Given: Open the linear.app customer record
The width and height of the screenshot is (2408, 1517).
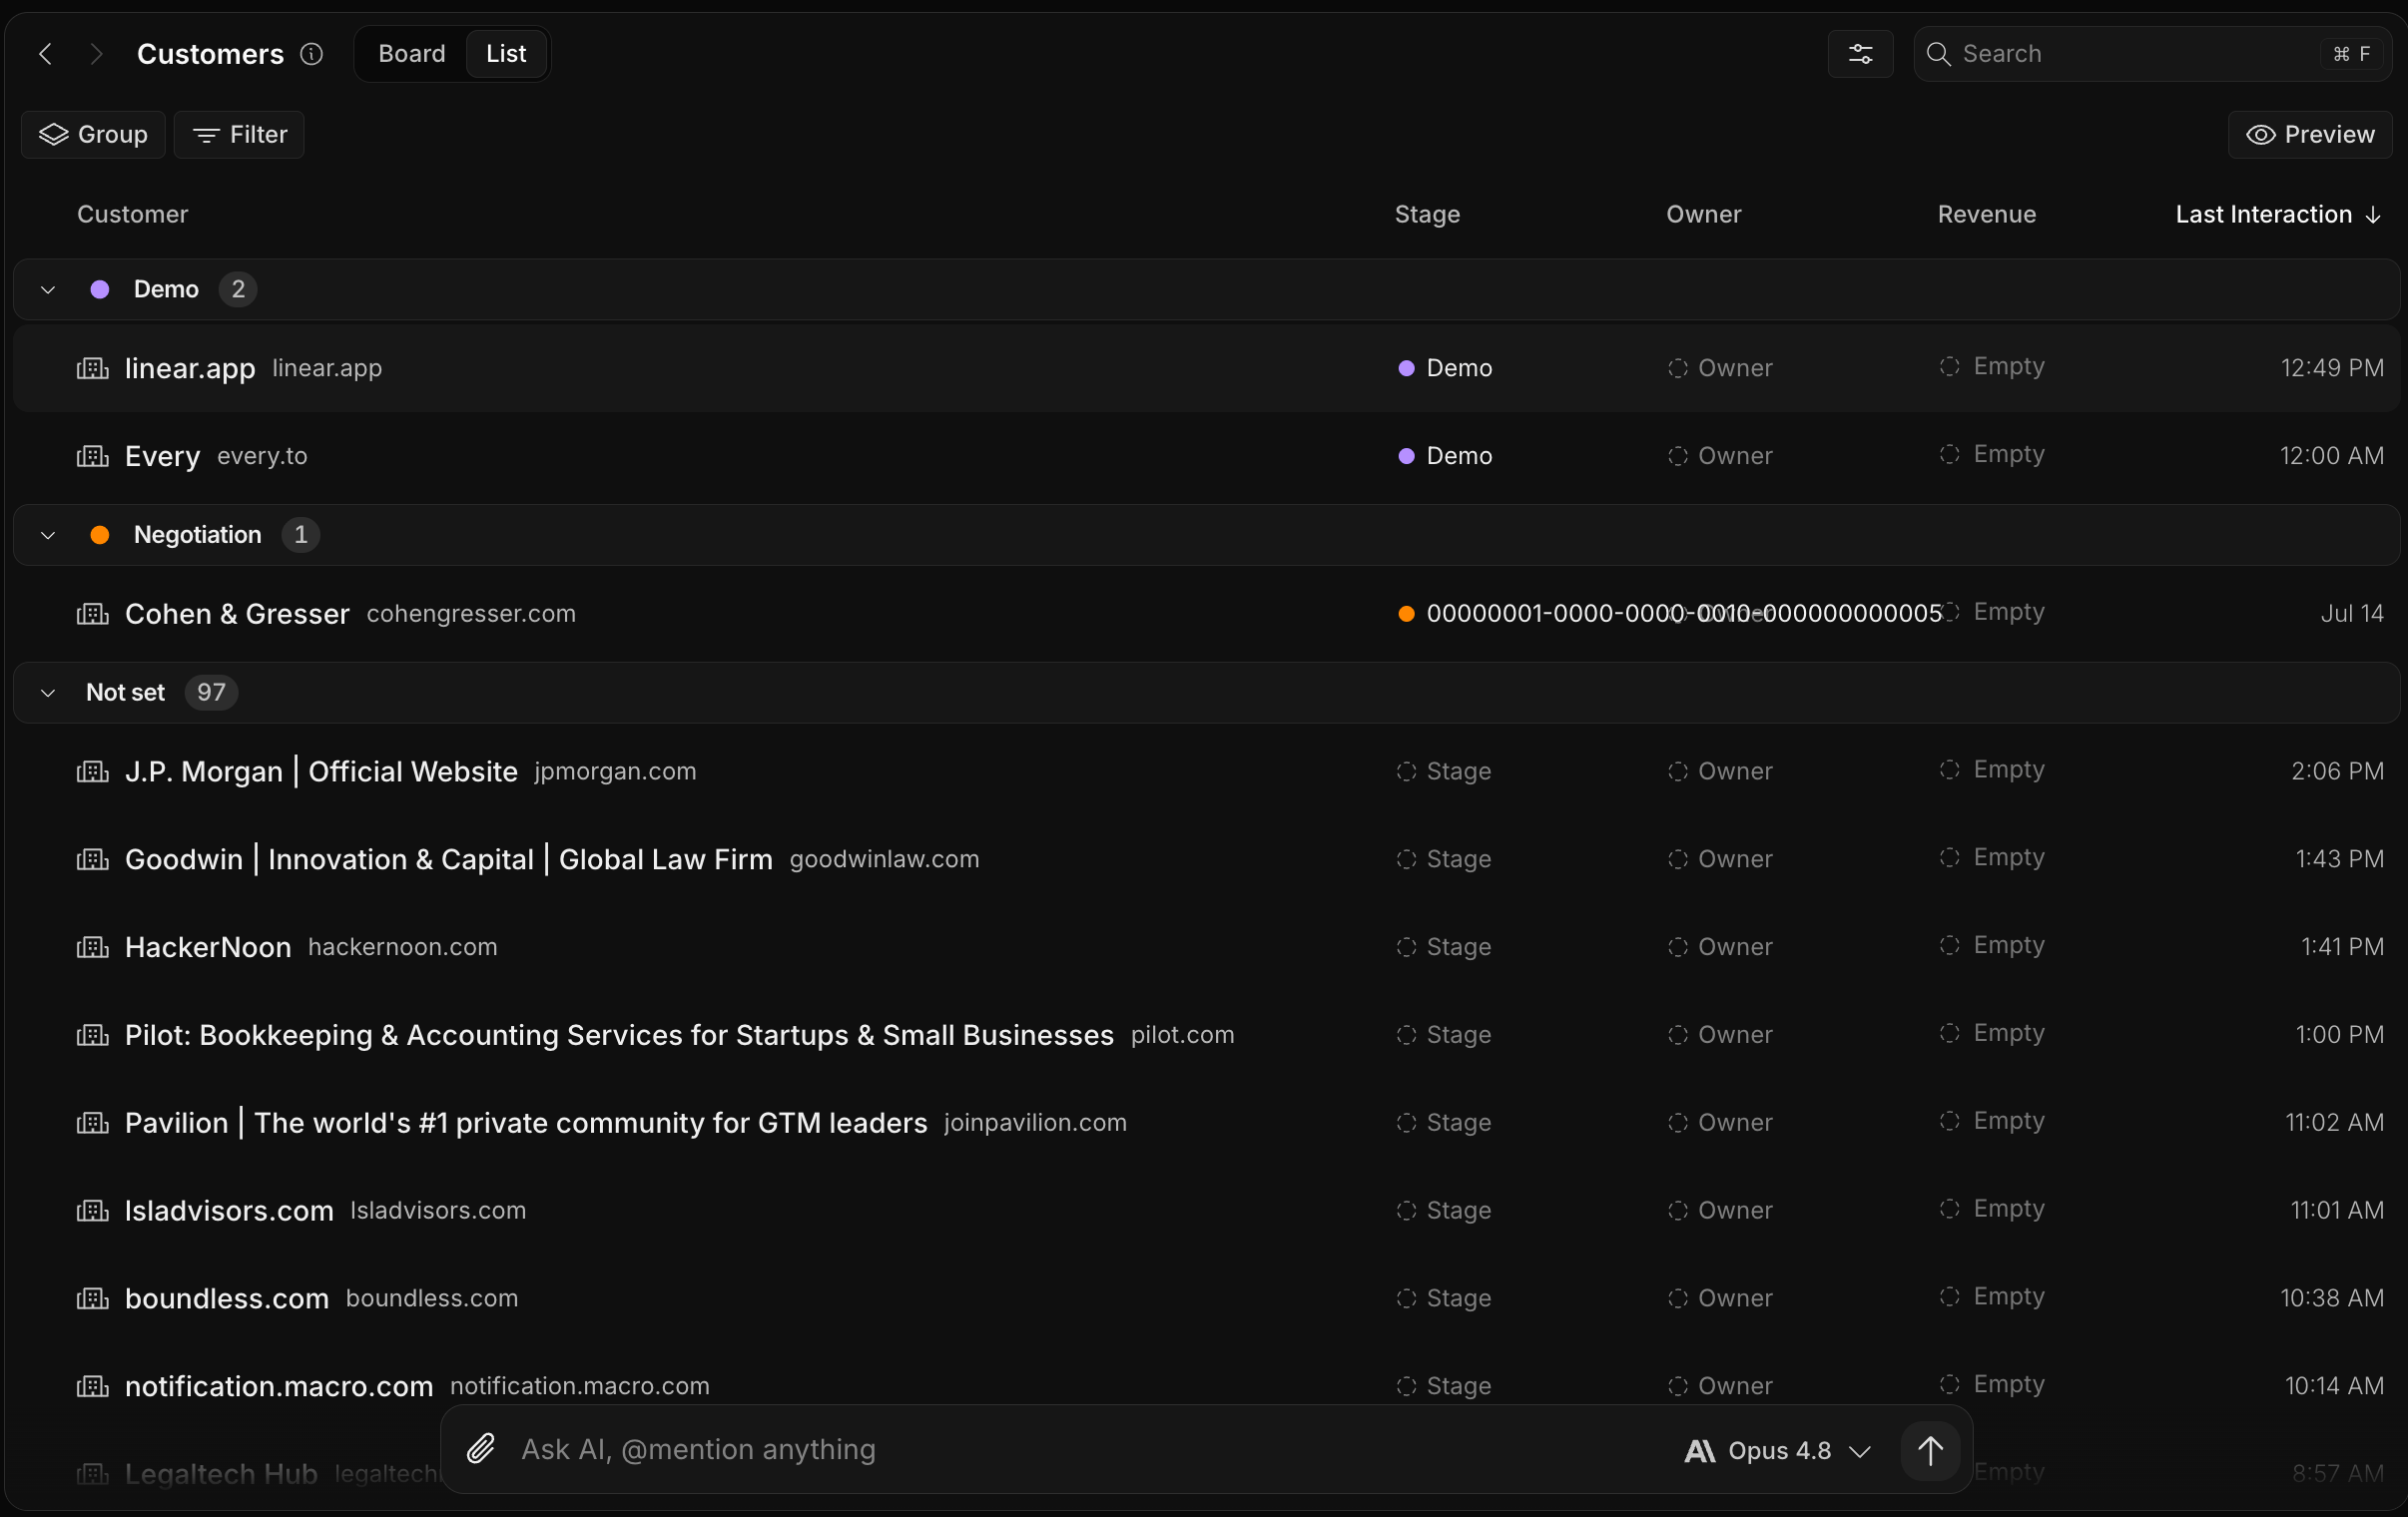Looking at the screenshot, I should click(x=190, y=368).
